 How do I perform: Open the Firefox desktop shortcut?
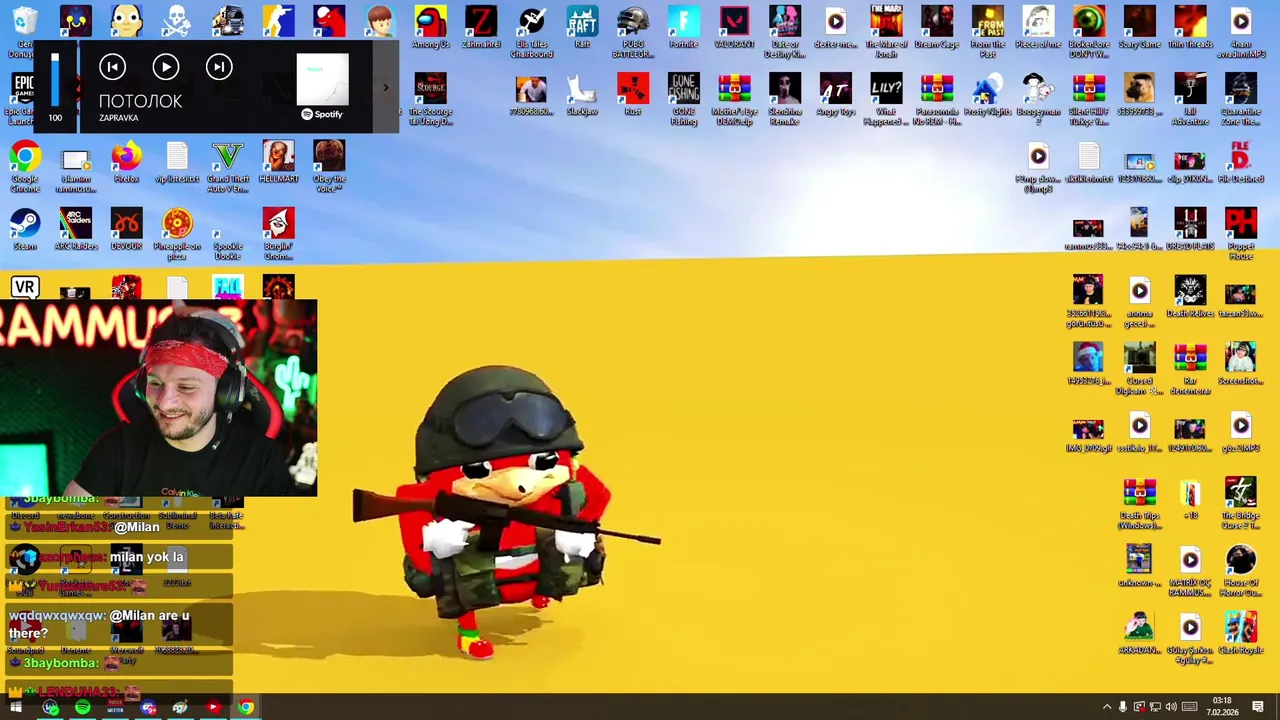126,162
